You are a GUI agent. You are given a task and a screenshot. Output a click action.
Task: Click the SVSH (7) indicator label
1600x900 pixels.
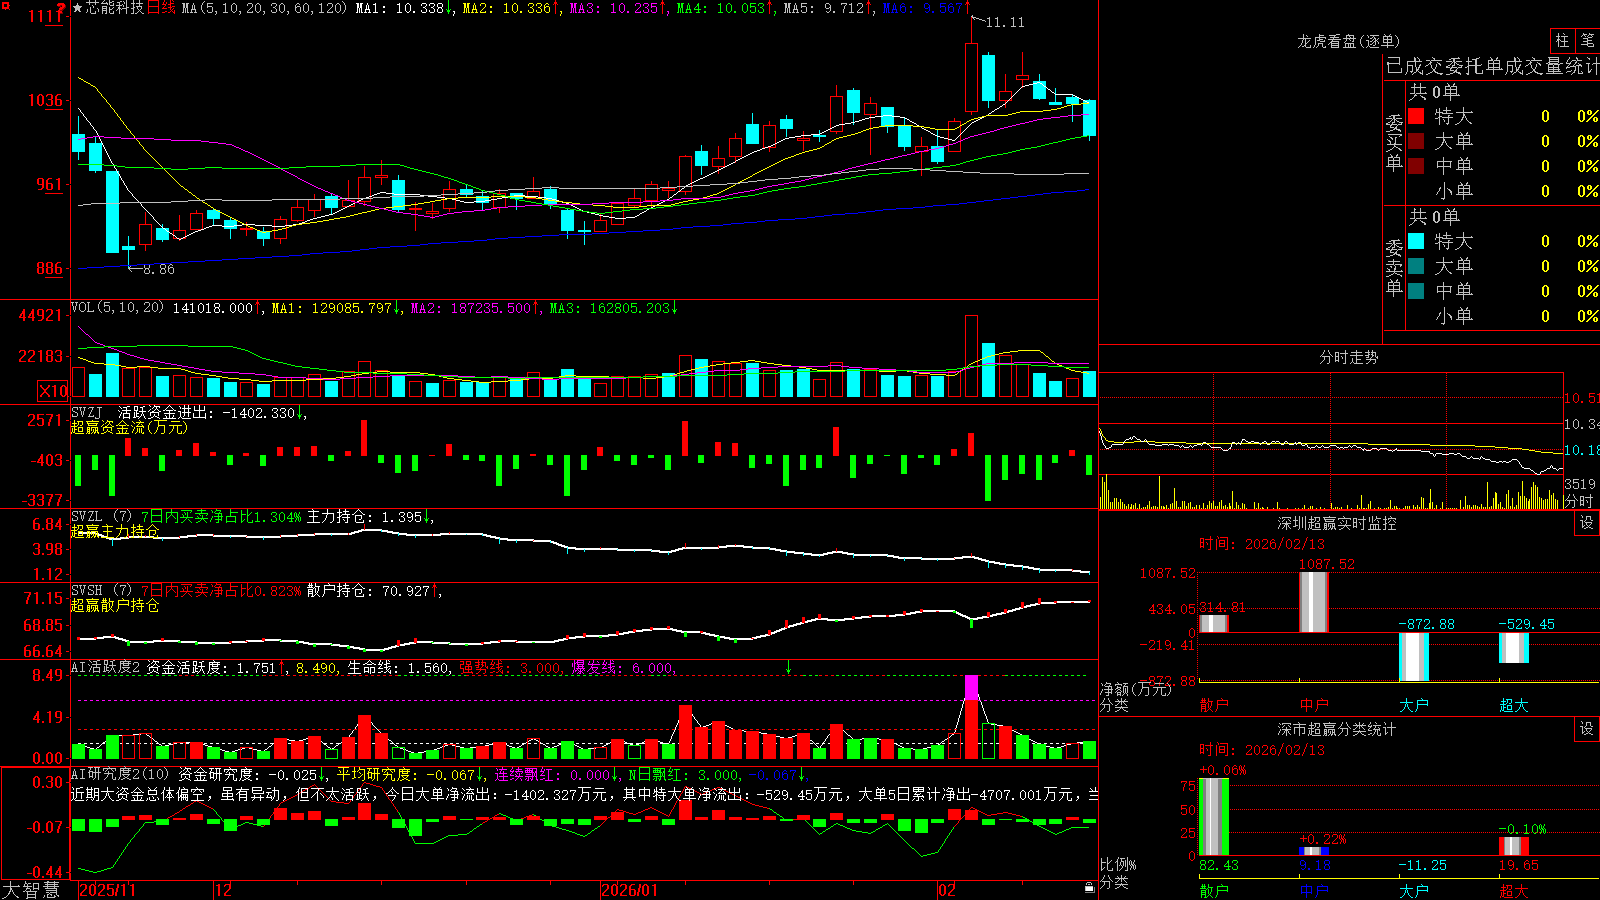pos(101,591)
